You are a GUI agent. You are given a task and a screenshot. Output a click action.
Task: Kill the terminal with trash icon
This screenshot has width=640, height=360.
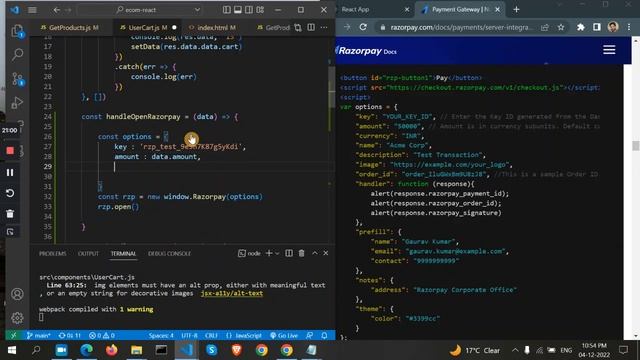click(302, 253)
